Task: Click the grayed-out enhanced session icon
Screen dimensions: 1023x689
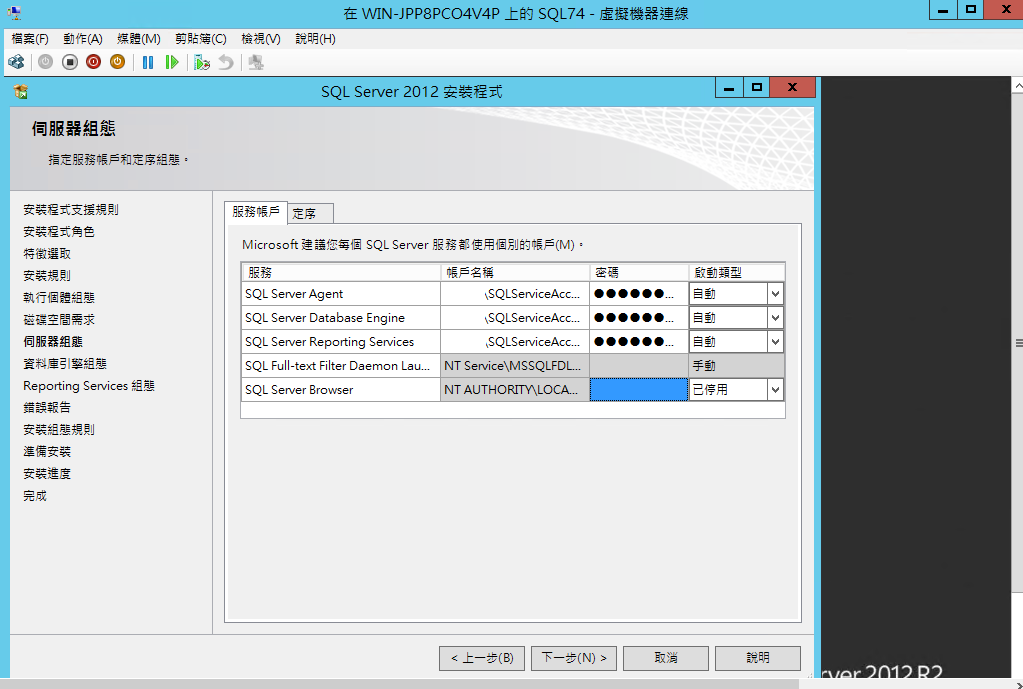Action: (x=256, y=63)
